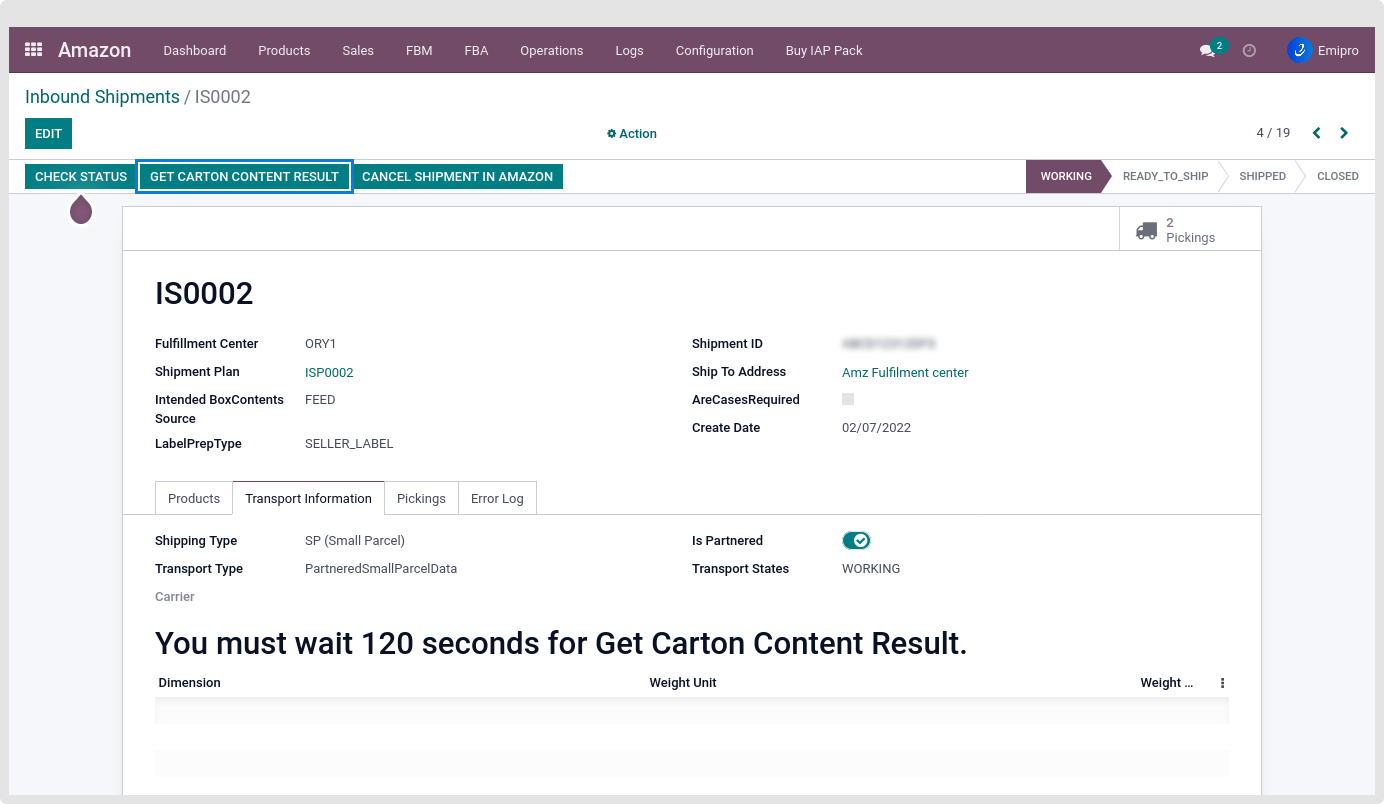The height and width of the screenshot is (804, 1384).
Task: Open the ISP0002 shipment plan link
Action: point(329,372)
